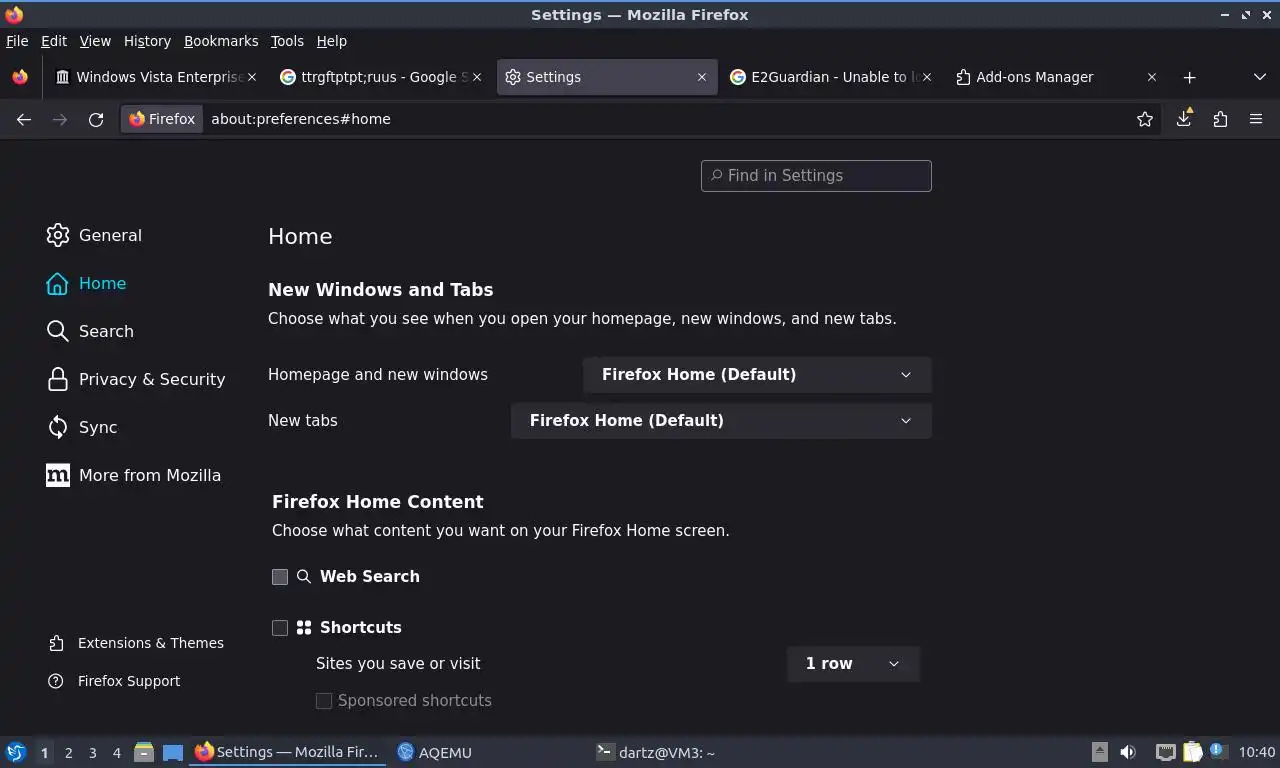Expand the list all tabs chevron
Image resolution: width=1280 pixels, height=768 pixels.
coord(1259,77)
